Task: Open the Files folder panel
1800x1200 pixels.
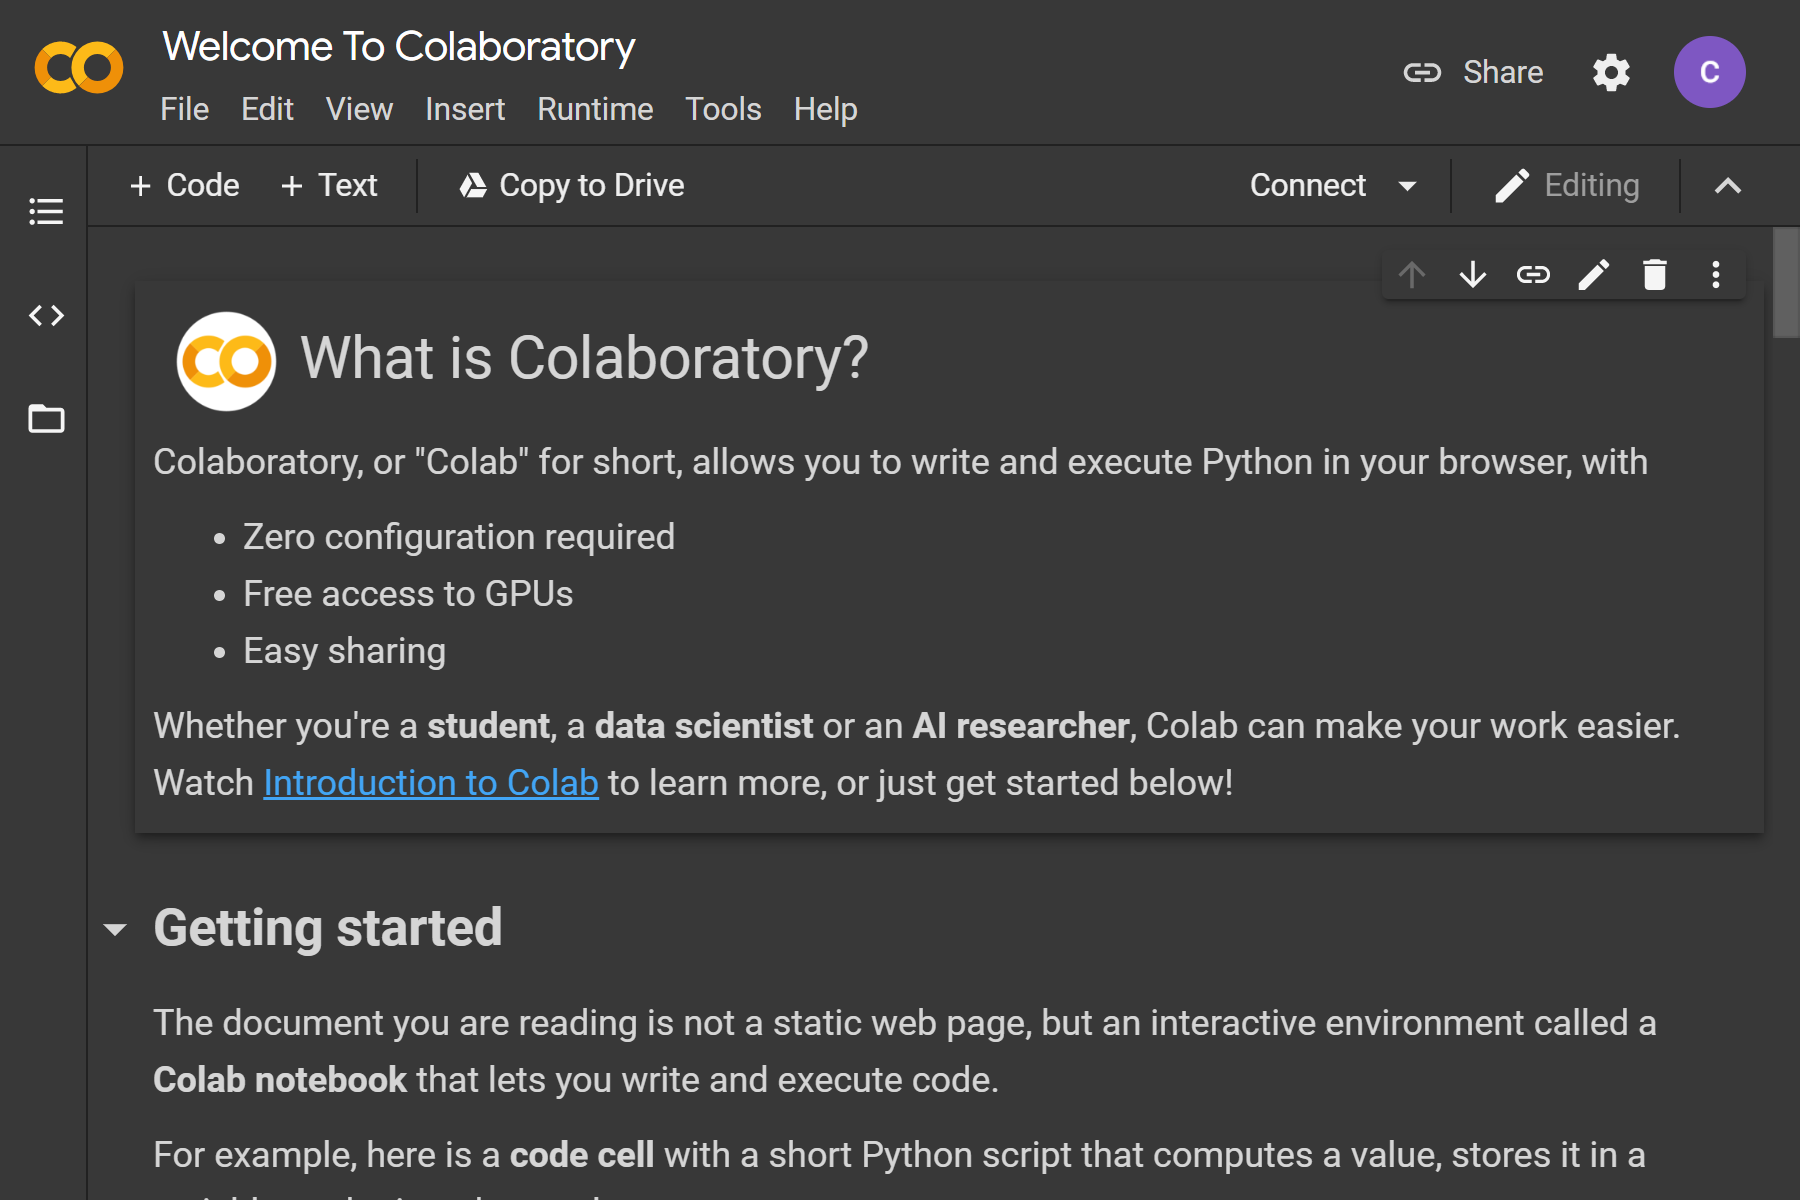Action: pos(46,419)
